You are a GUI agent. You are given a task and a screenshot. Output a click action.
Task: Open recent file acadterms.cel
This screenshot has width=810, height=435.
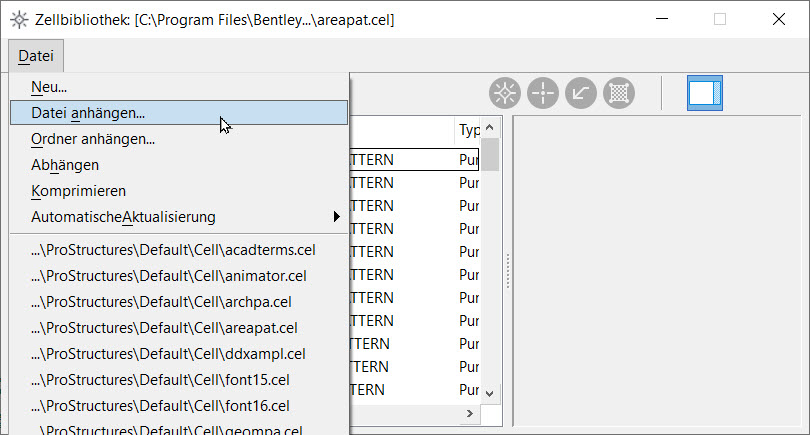pos(173,249)
